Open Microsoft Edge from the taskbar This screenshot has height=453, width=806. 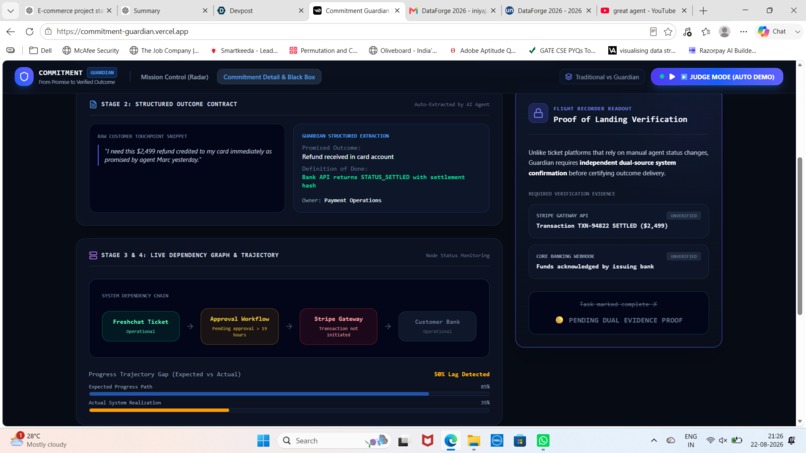point(450,441)
